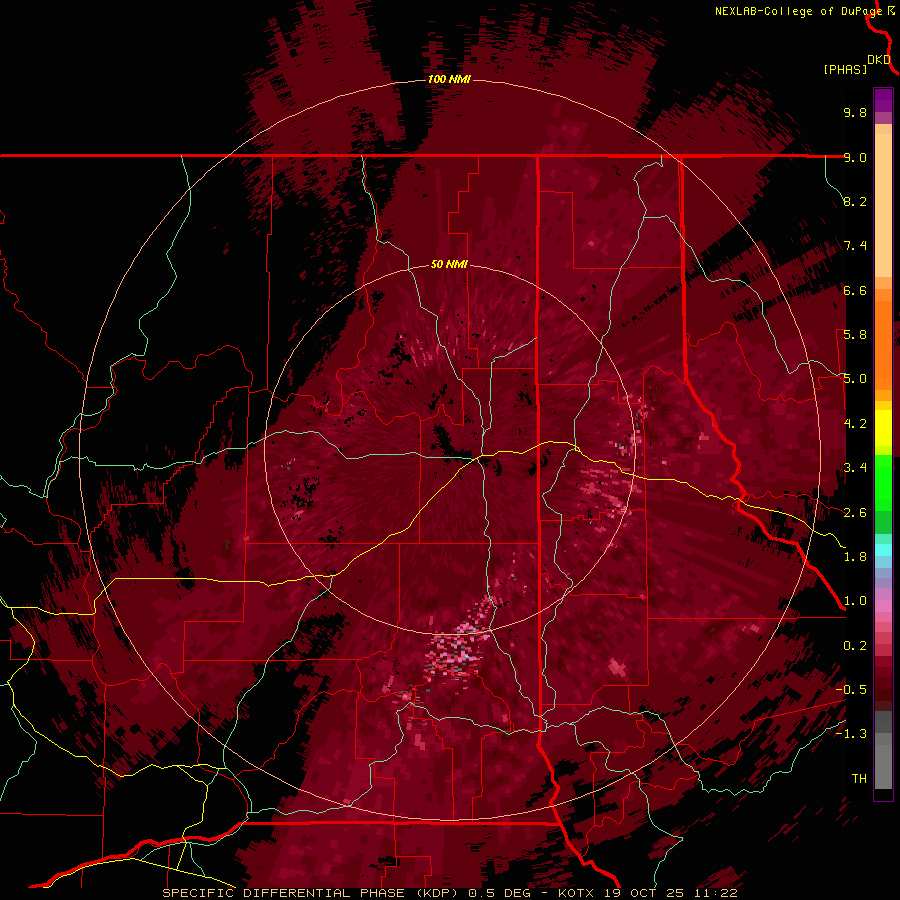900x900 pixels.
Task: Click the 3.4 legend value
Action: (x=855, y=468)
